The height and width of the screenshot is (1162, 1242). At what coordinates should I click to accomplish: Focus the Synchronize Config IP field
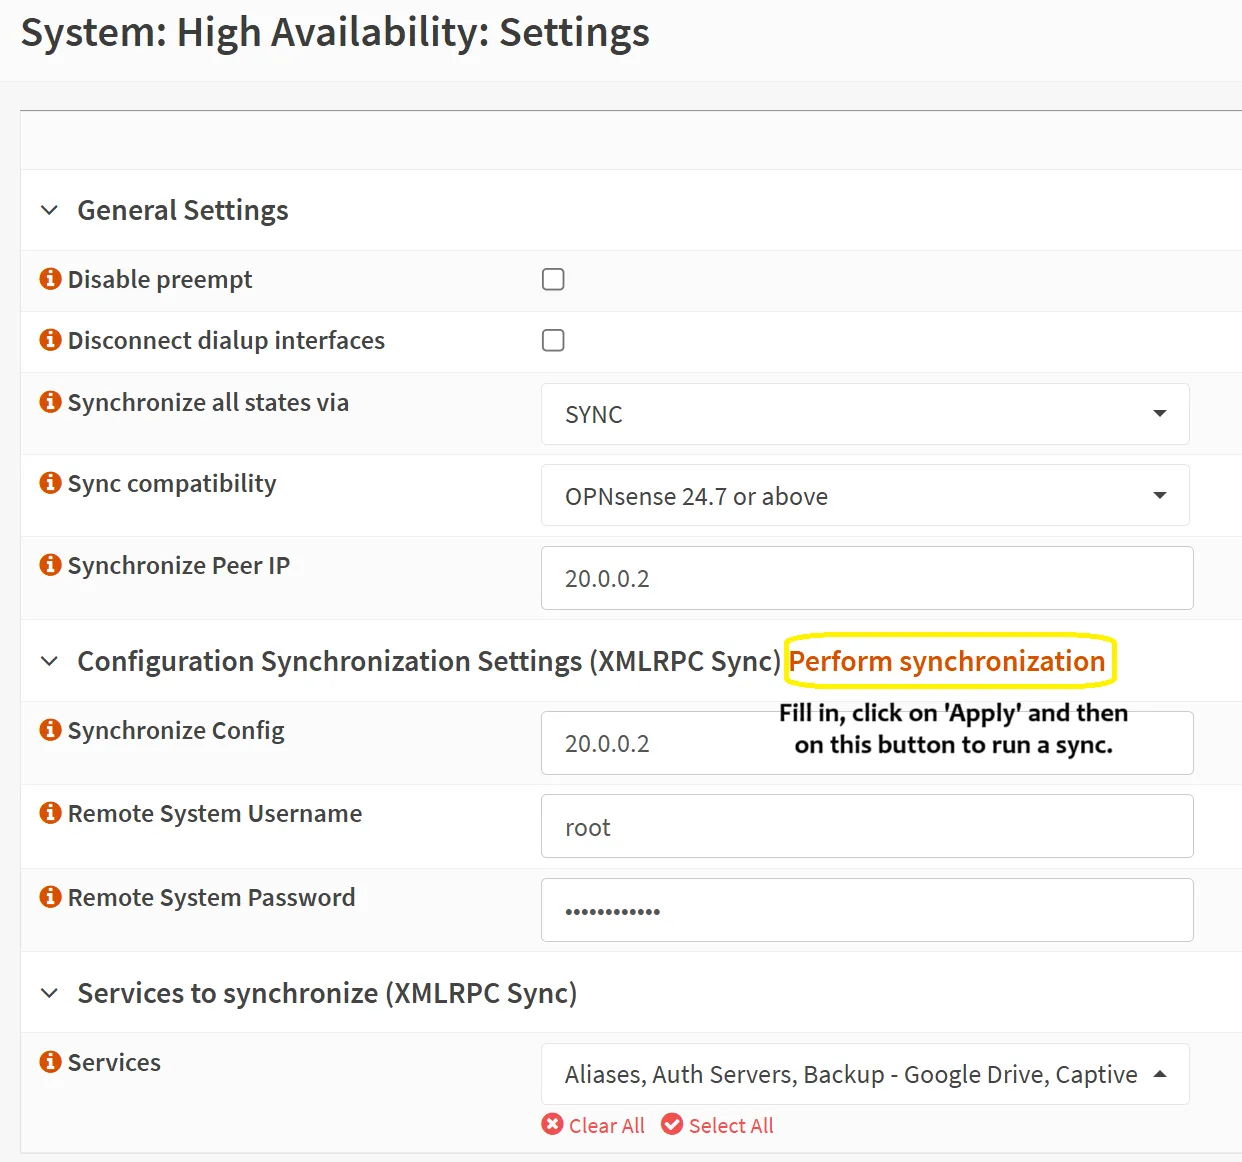click(x=867, y=743)
